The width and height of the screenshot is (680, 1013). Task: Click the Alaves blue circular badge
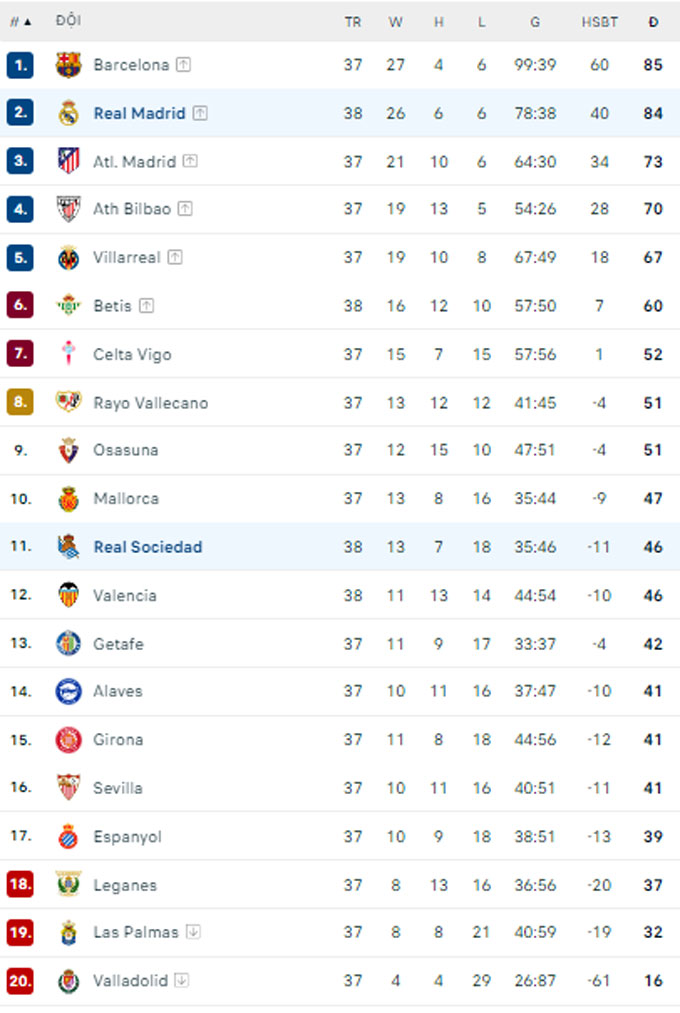pos(68,691)
